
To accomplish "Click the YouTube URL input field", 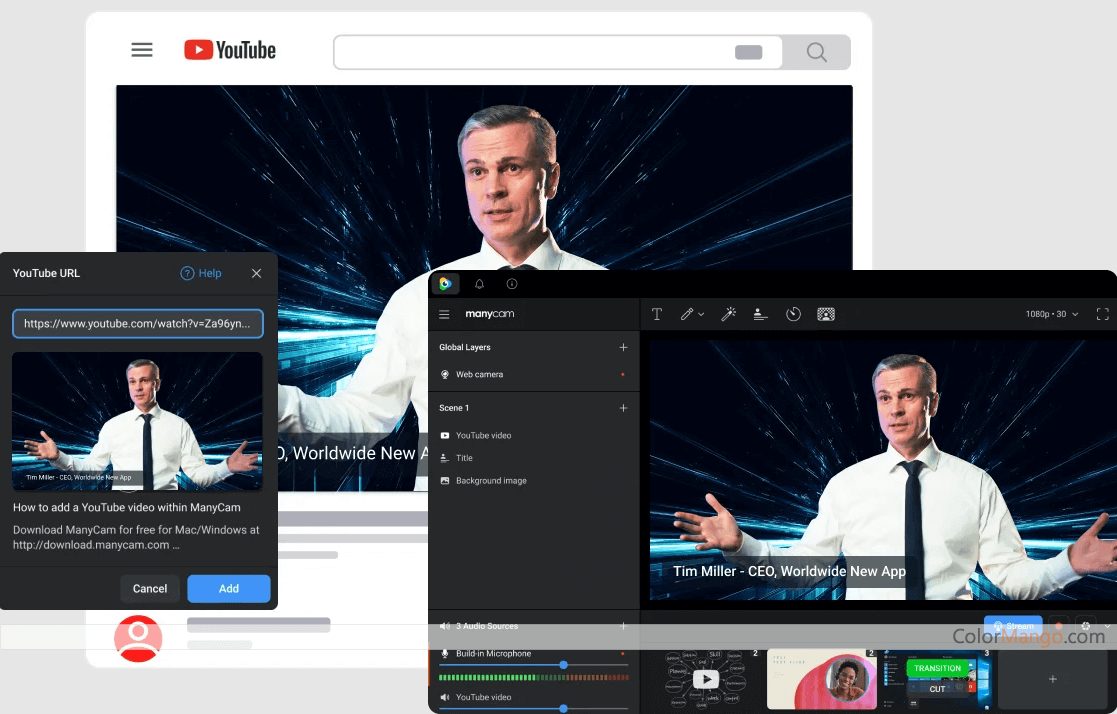I will click(x=137, y=324).
